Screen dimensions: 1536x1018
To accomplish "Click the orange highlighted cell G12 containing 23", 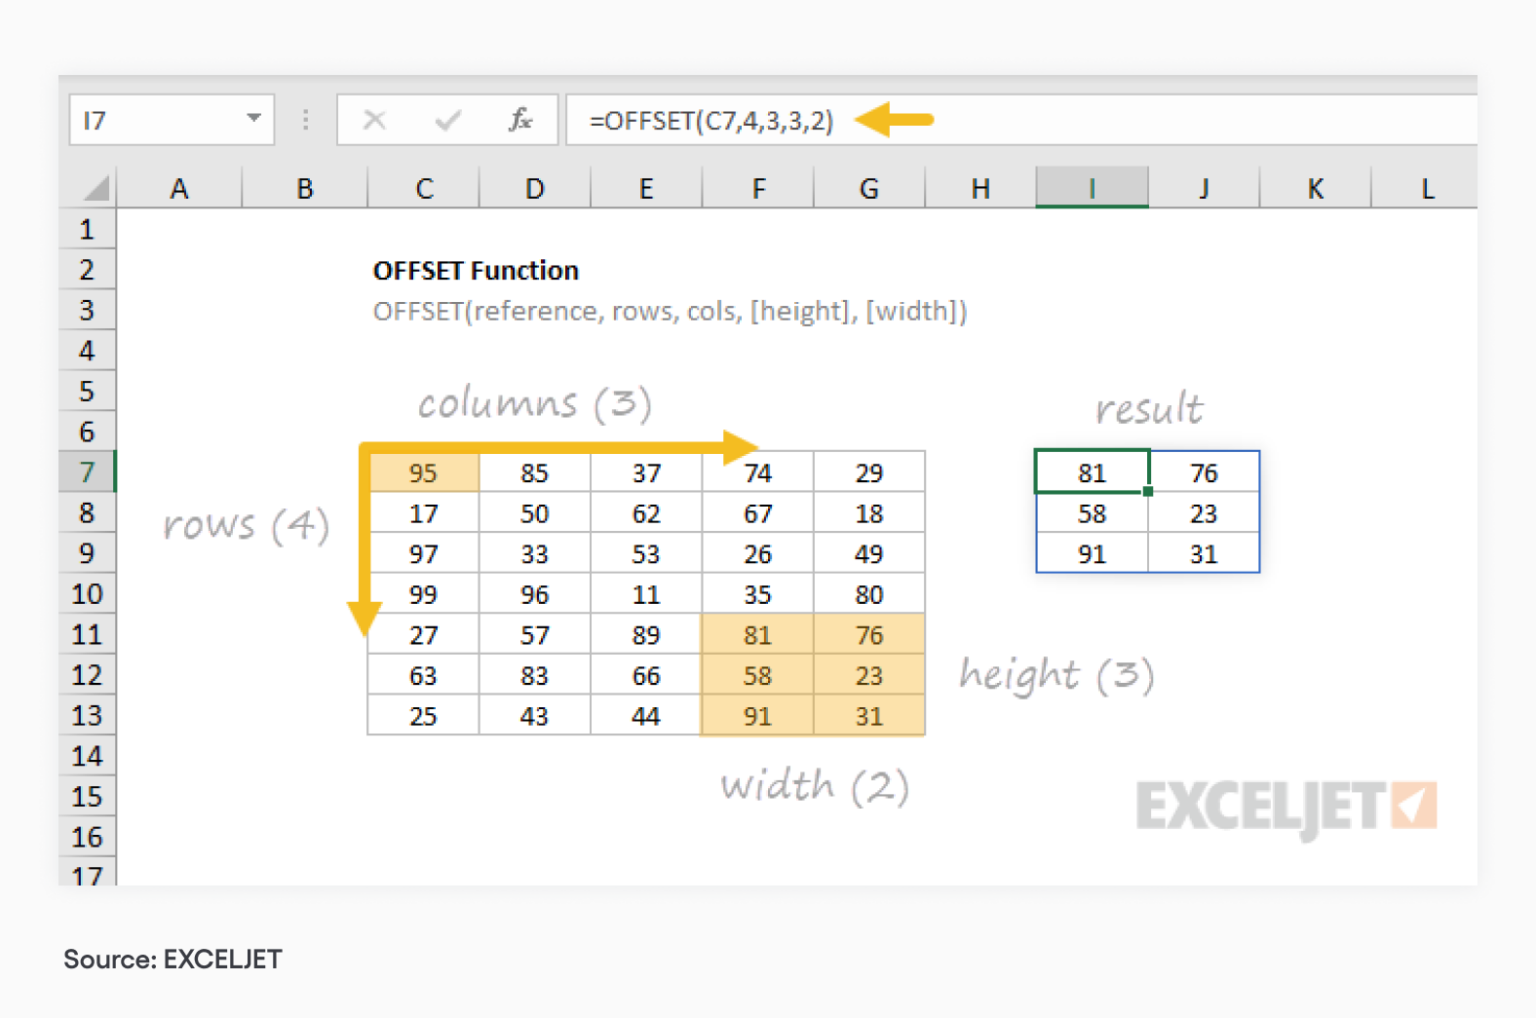I will coord(868,675).
